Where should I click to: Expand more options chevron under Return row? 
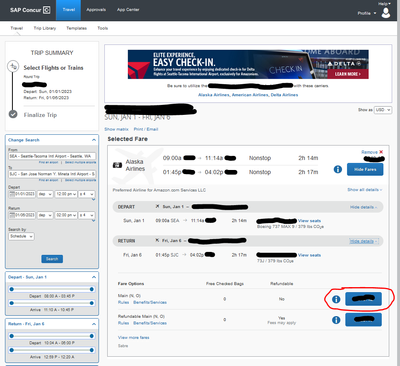[93, 221]
